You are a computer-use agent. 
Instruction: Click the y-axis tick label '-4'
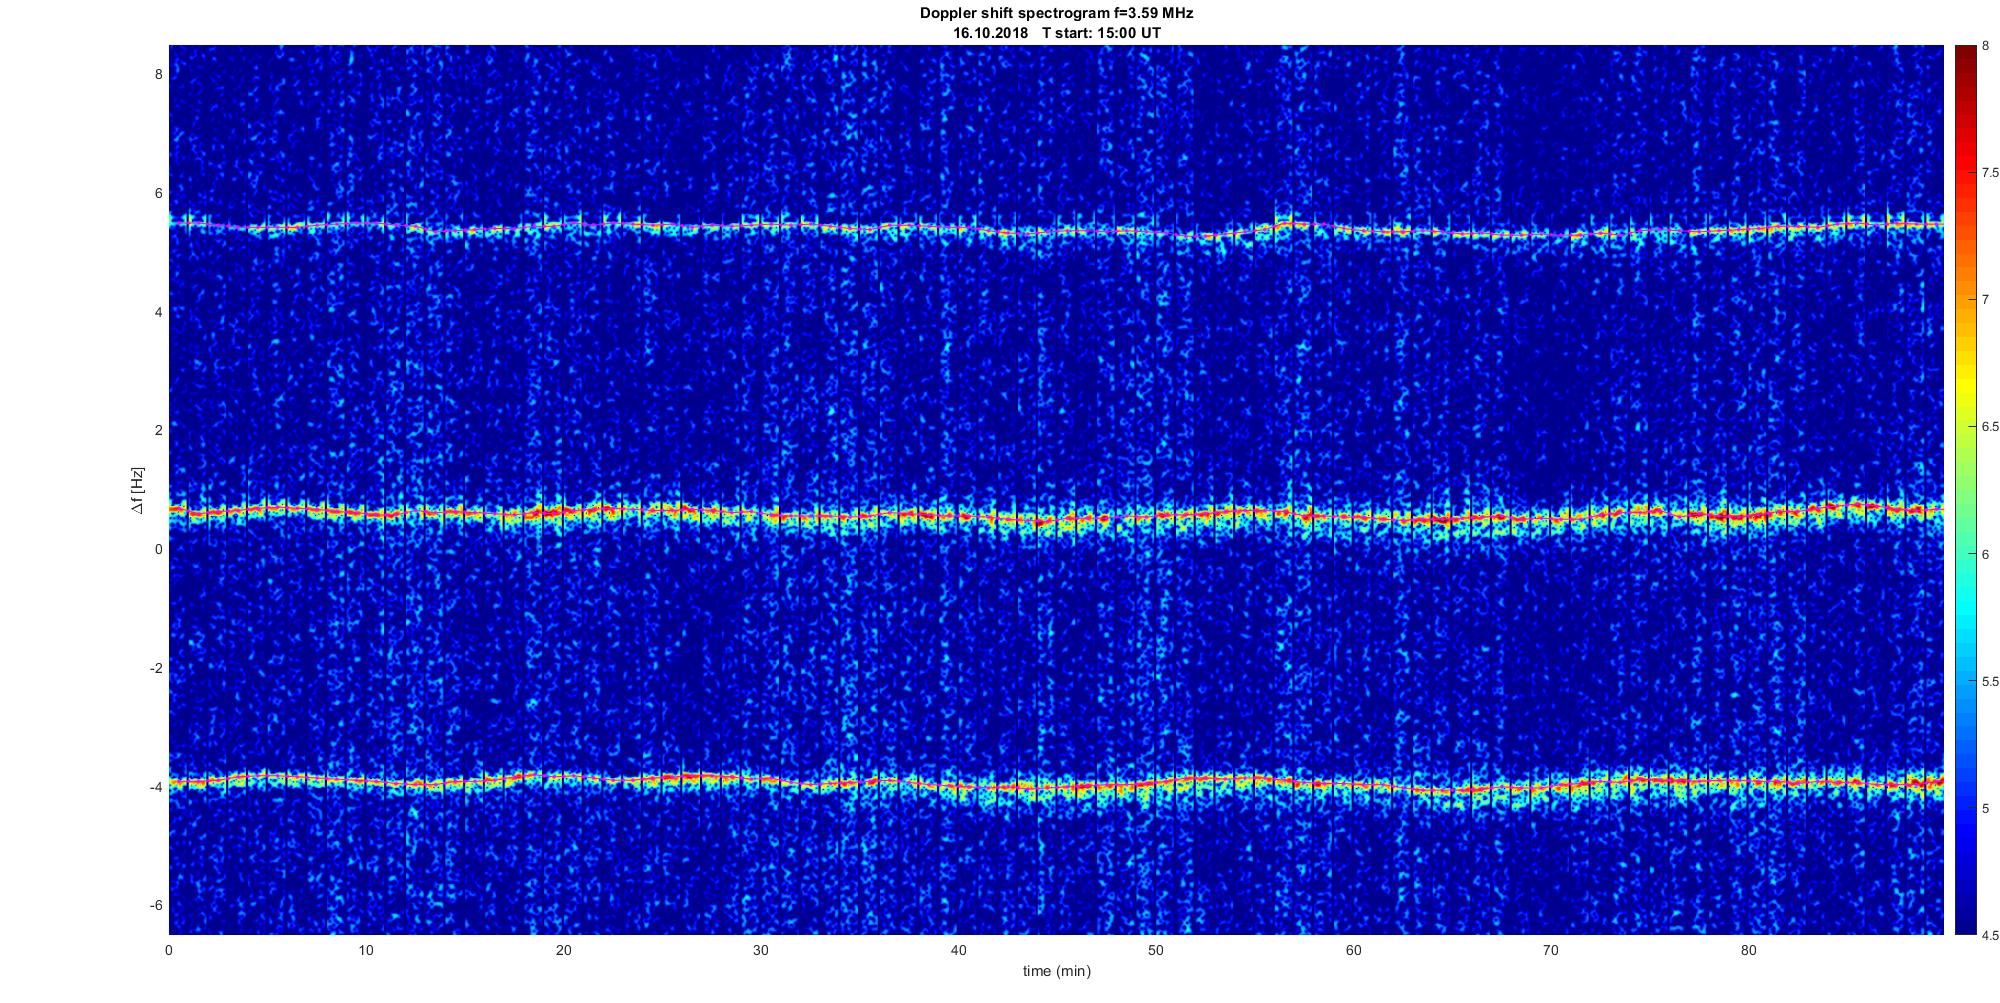(155, 787)
